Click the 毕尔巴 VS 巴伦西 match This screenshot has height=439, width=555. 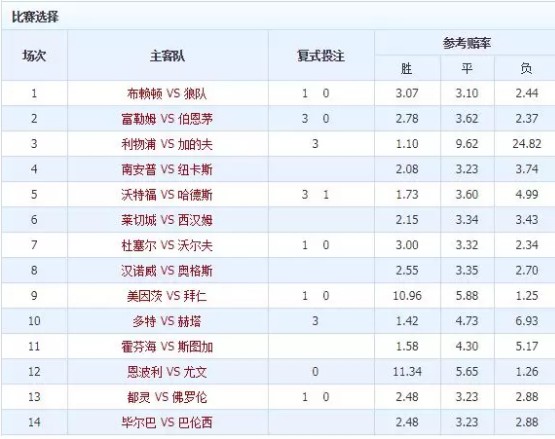click(167, 422)
